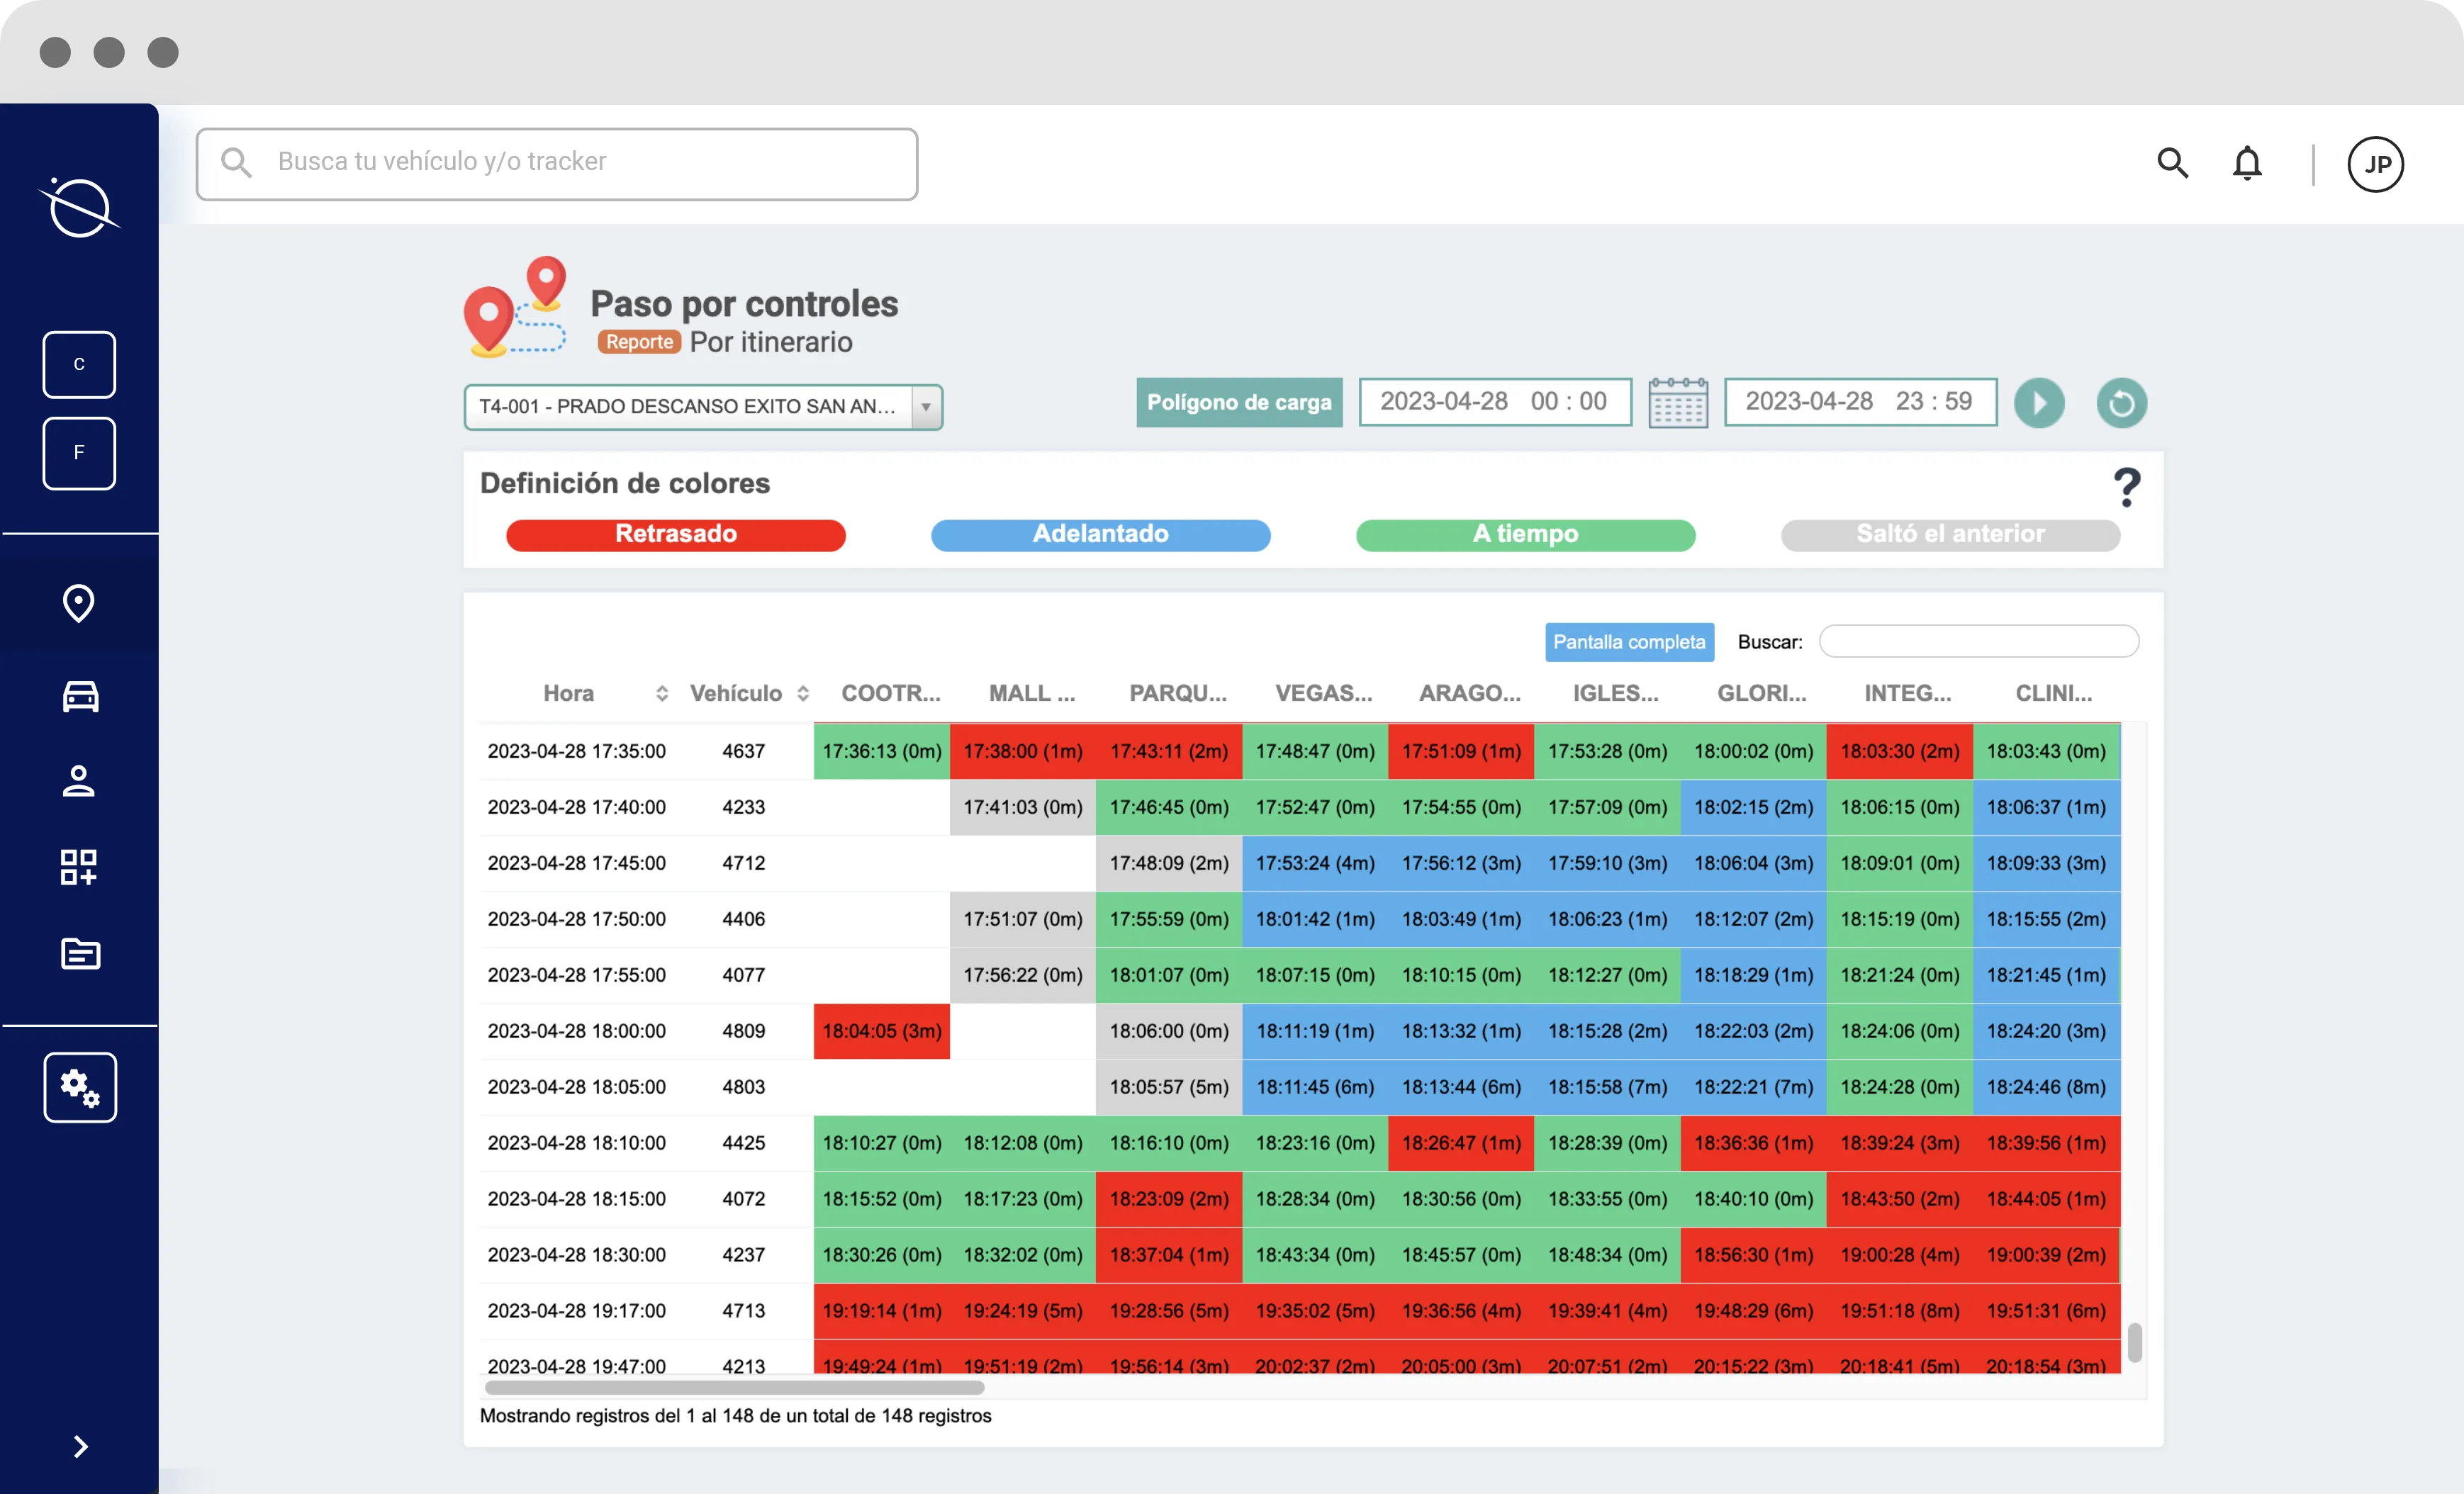
Task: Open the vehicles car icon
Action: tap(80, 696)
